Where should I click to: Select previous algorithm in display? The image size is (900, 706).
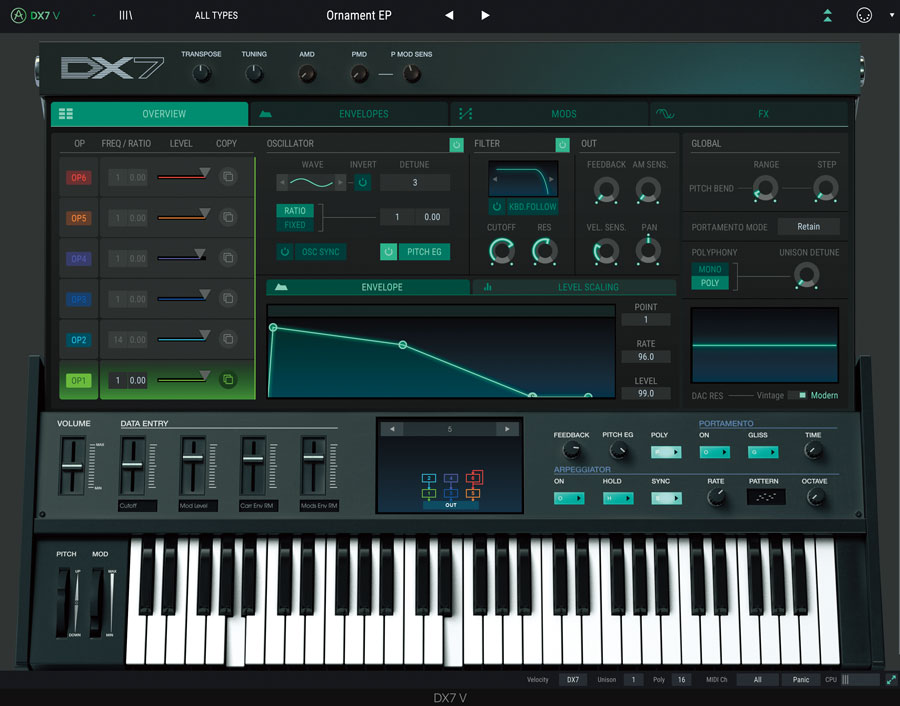pos(392,429)
